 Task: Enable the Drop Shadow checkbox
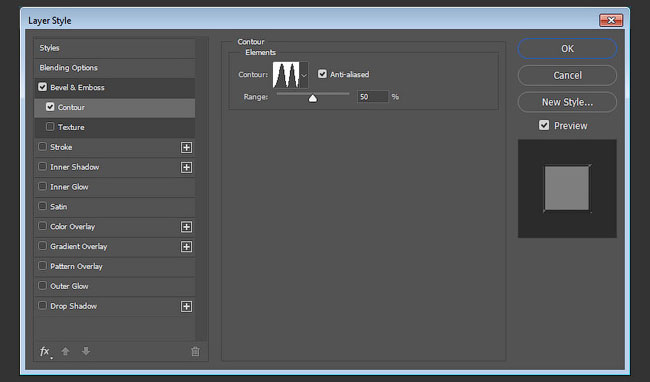(42, 305)
